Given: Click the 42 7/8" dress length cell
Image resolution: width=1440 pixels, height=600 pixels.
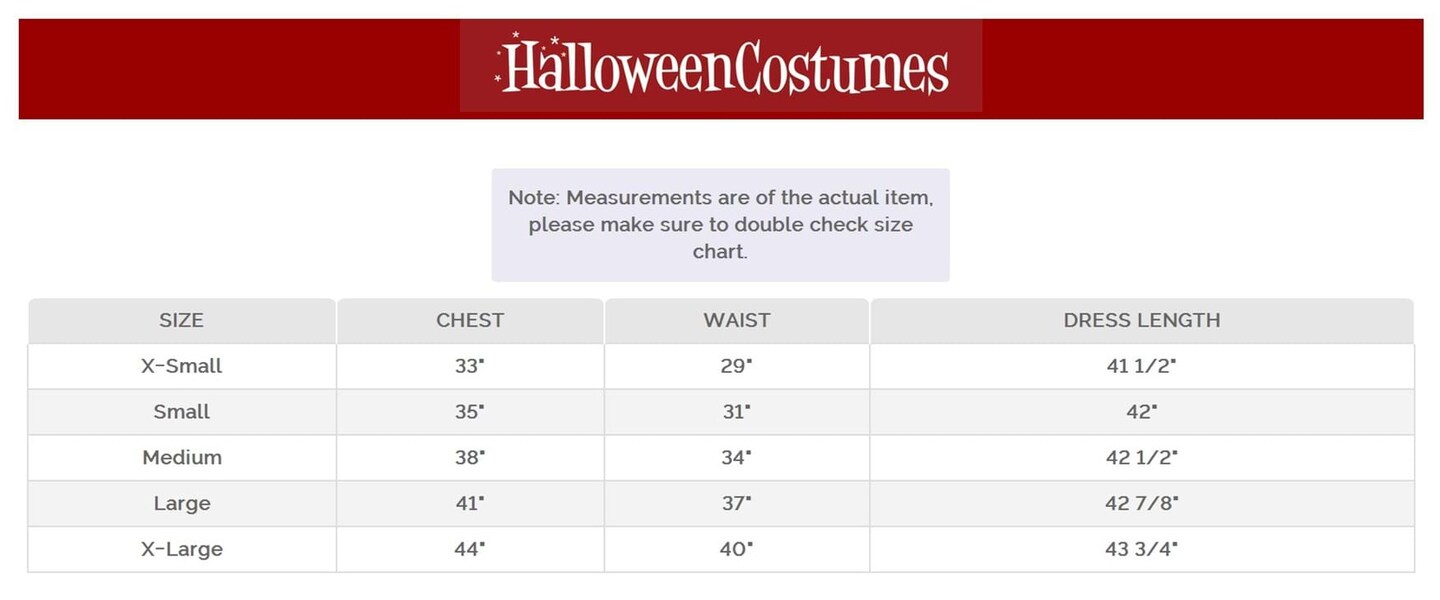Looking at the screenshot, I should [x=1142, y=504].
